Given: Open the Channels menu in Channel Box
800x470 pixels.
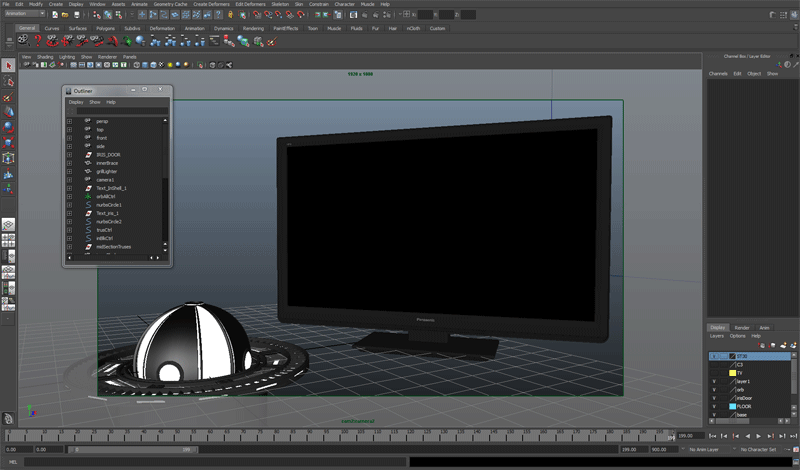Looking at the screenshot, I should pos(718,73).
